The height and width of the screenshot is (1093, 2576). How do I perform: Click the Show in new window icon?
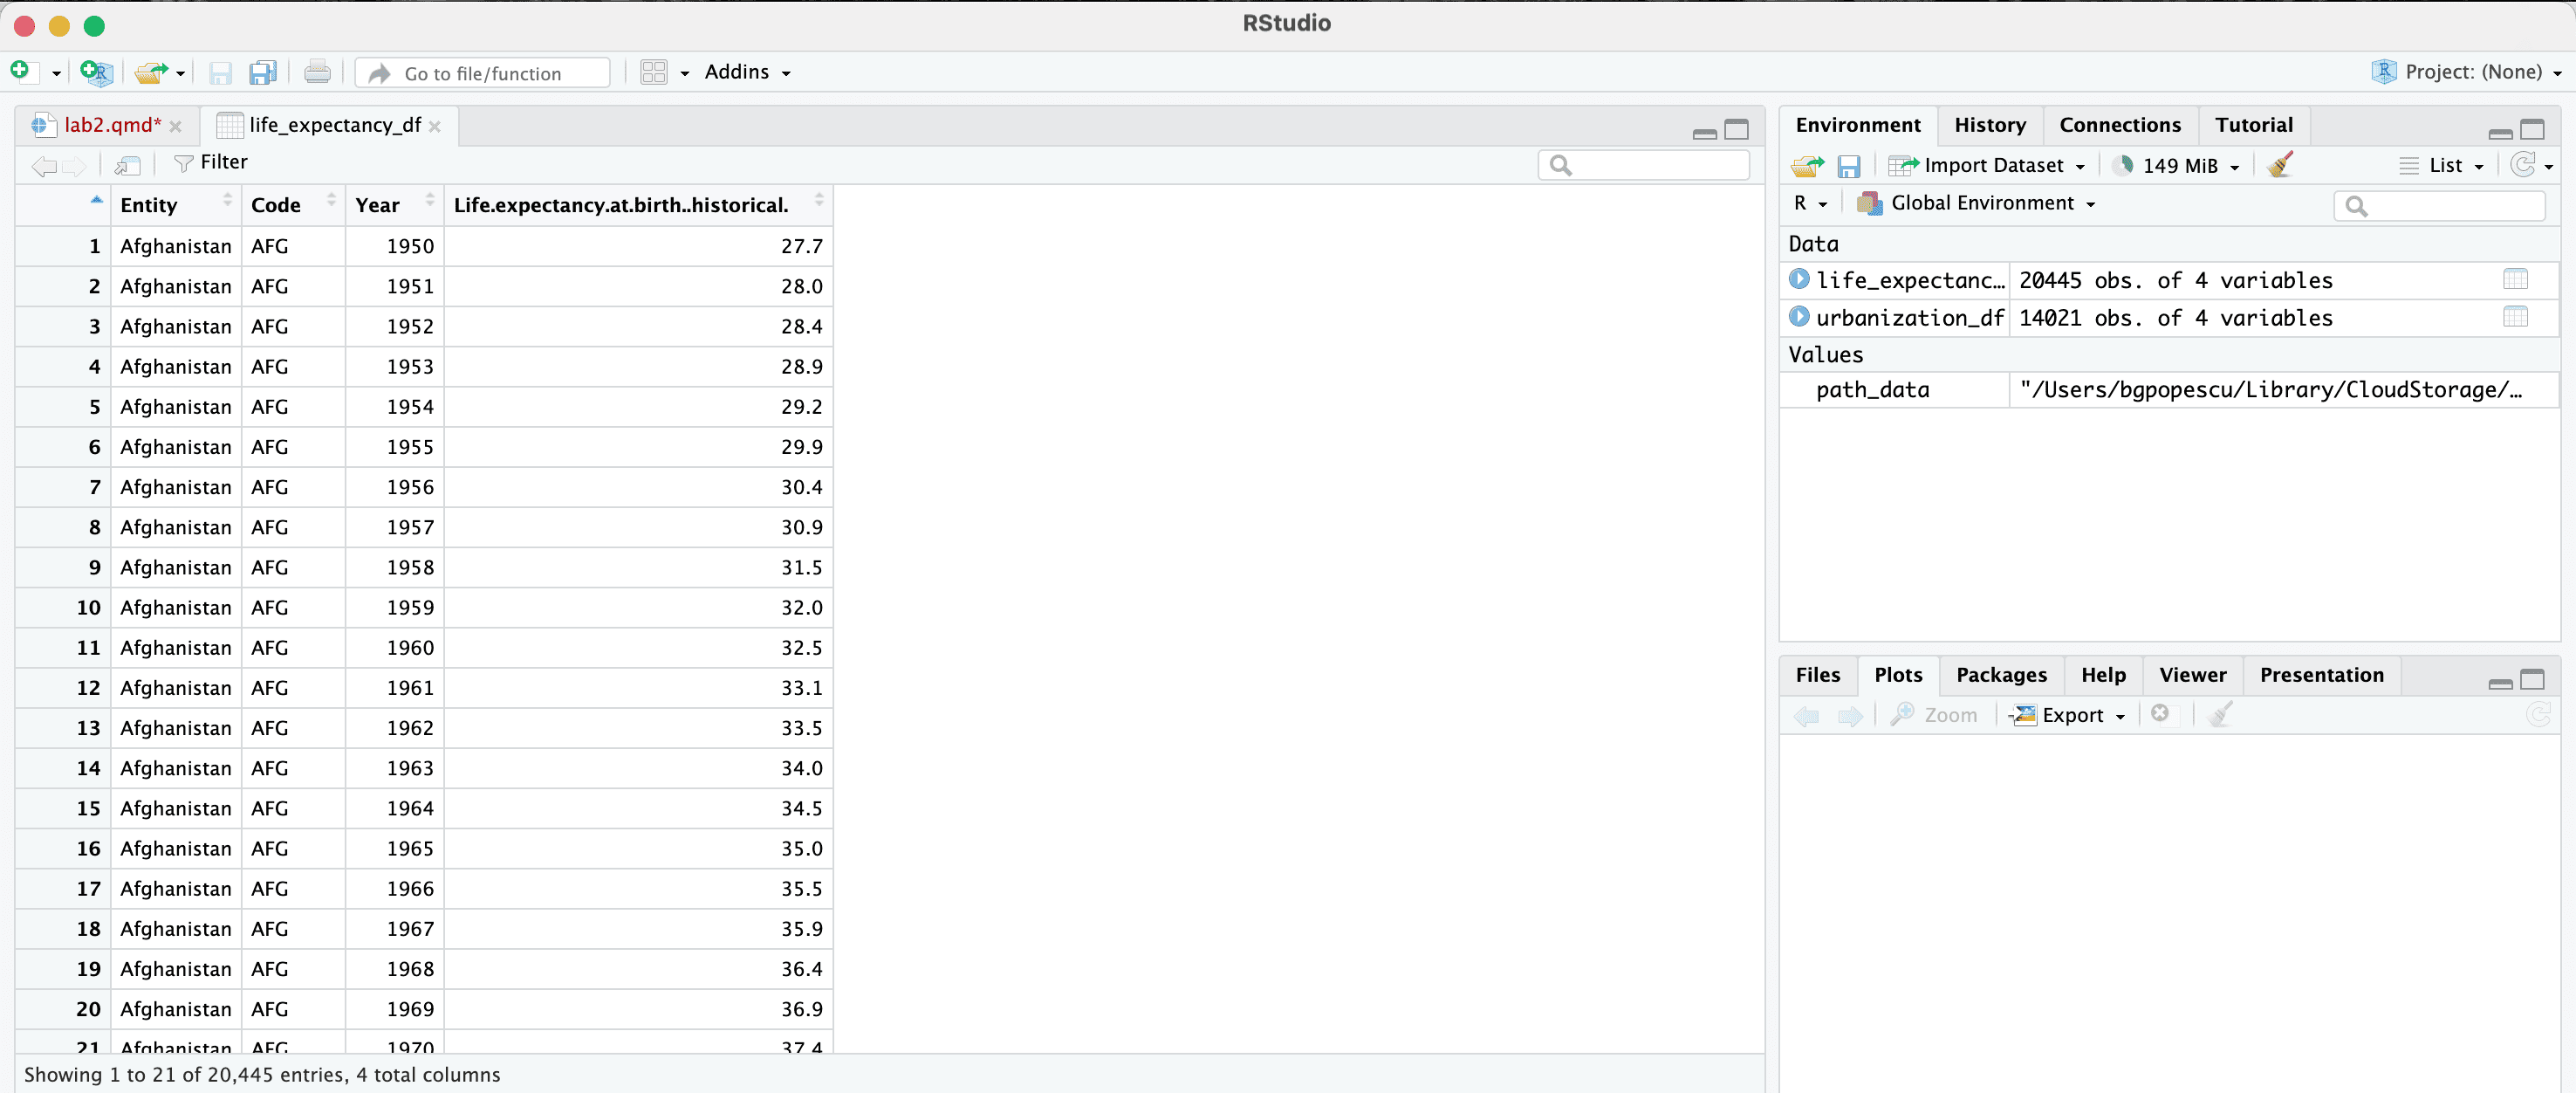127,164
